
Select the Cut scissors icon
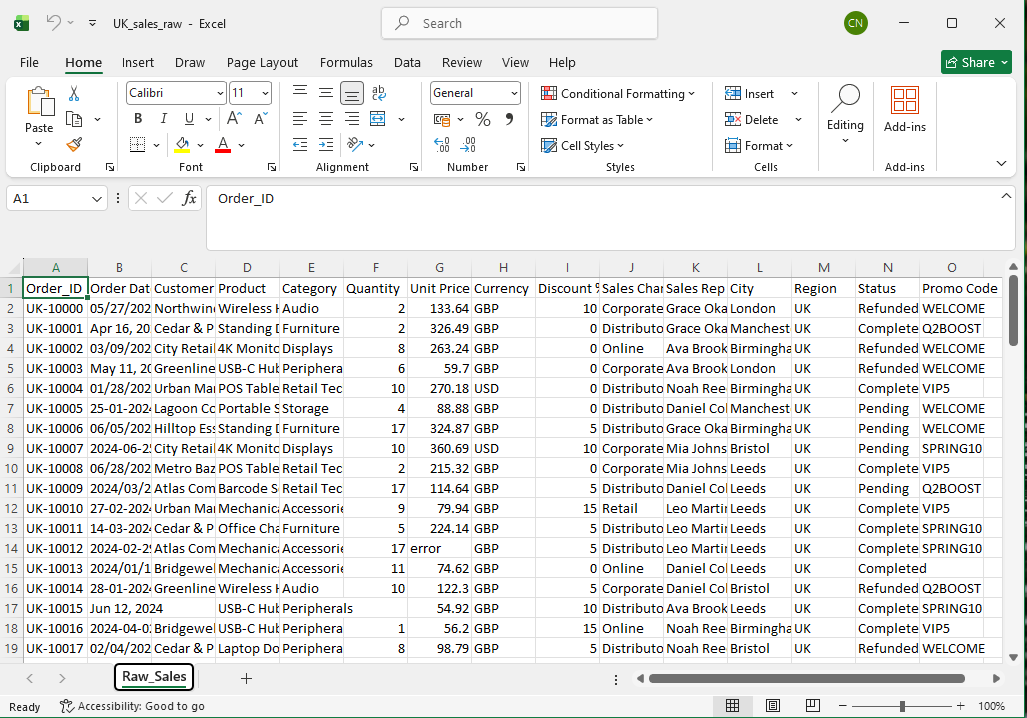[x=74, y=94]
